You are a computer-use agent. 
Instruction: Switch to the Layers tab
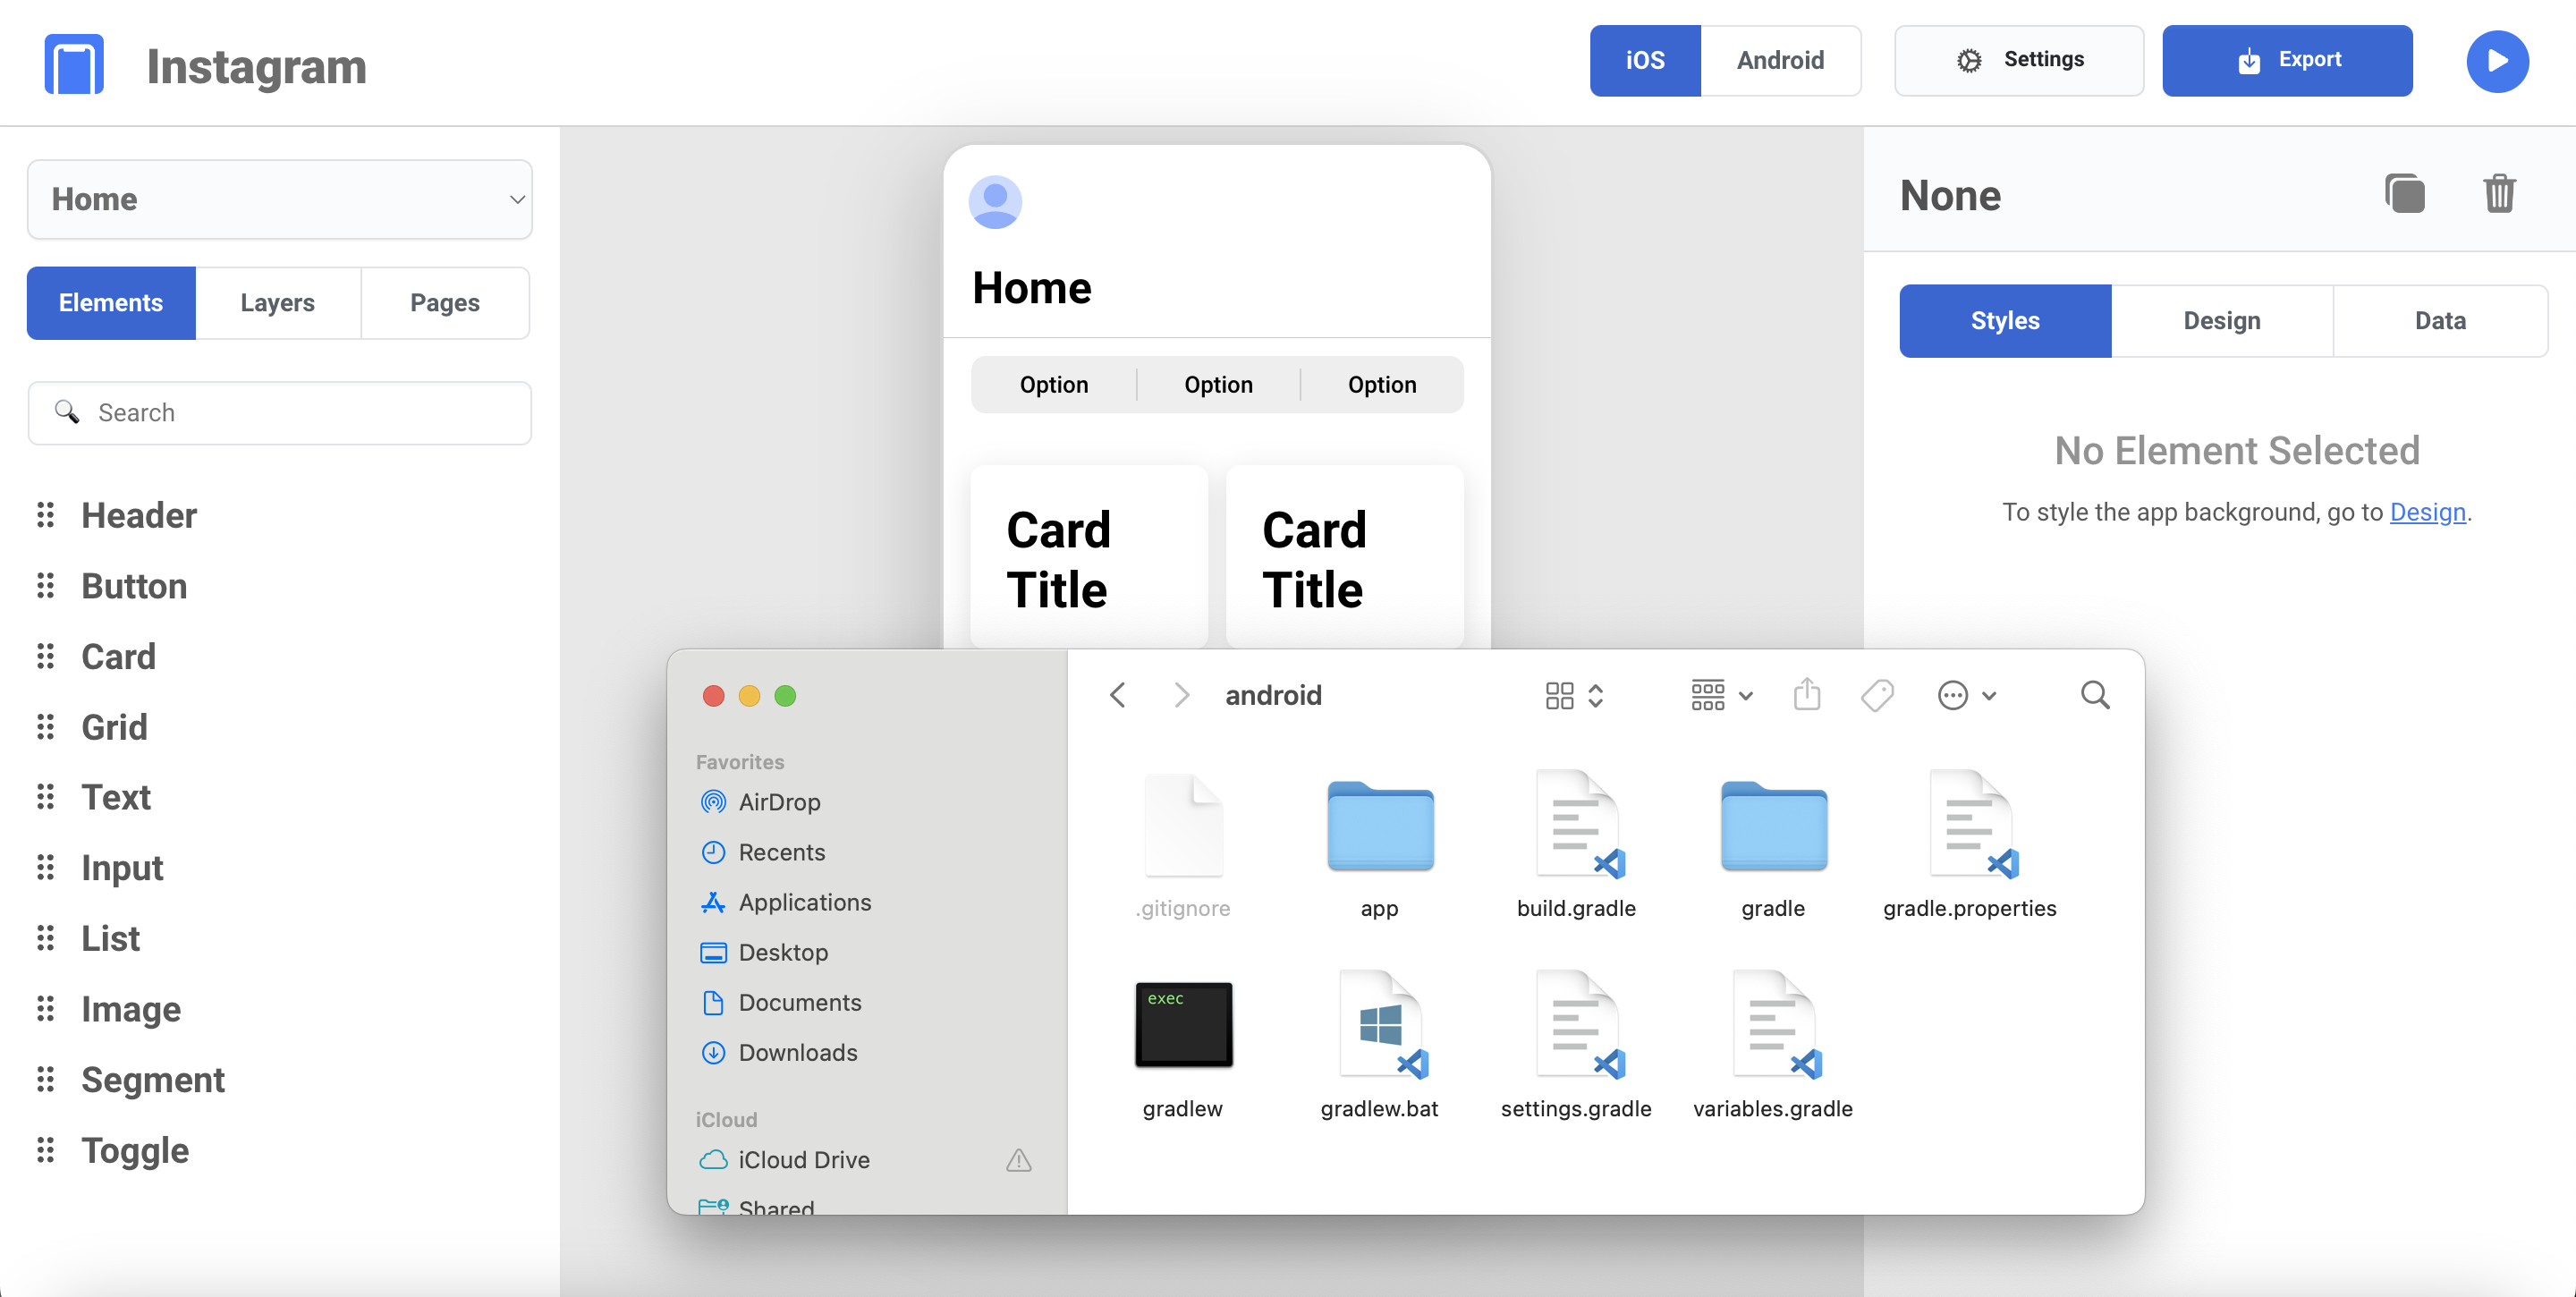(277, 303)
